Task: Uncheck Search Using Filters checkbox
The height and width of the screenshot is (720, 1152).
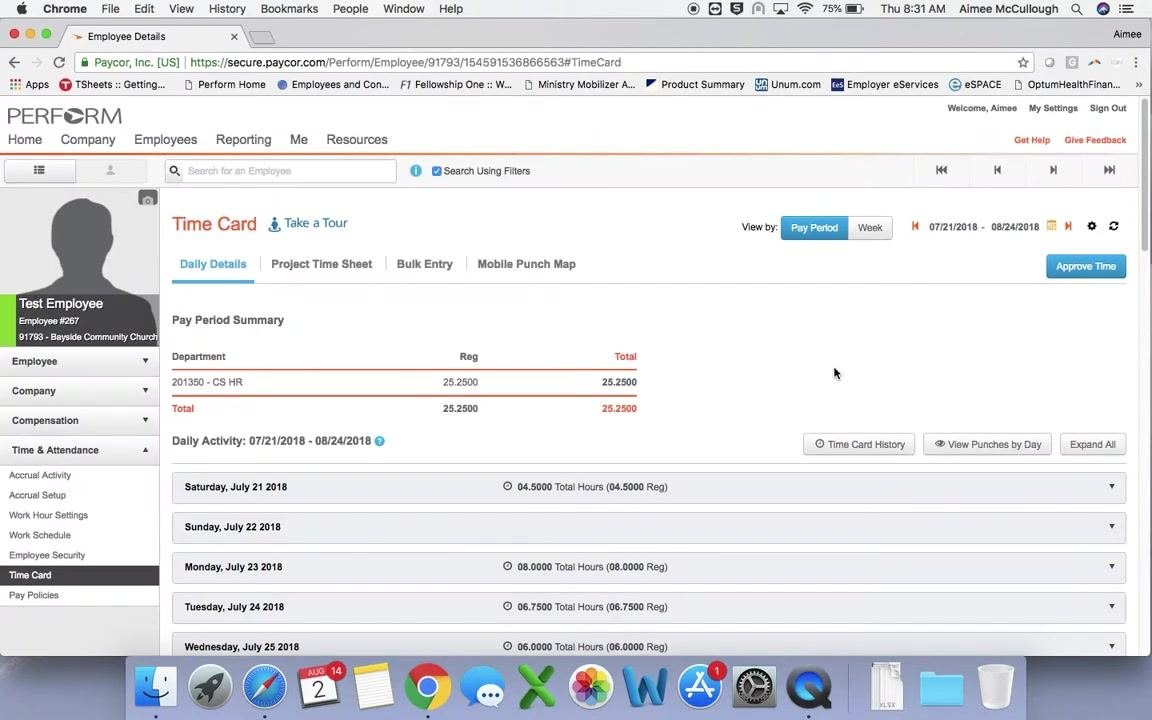Action: point(436,171)
